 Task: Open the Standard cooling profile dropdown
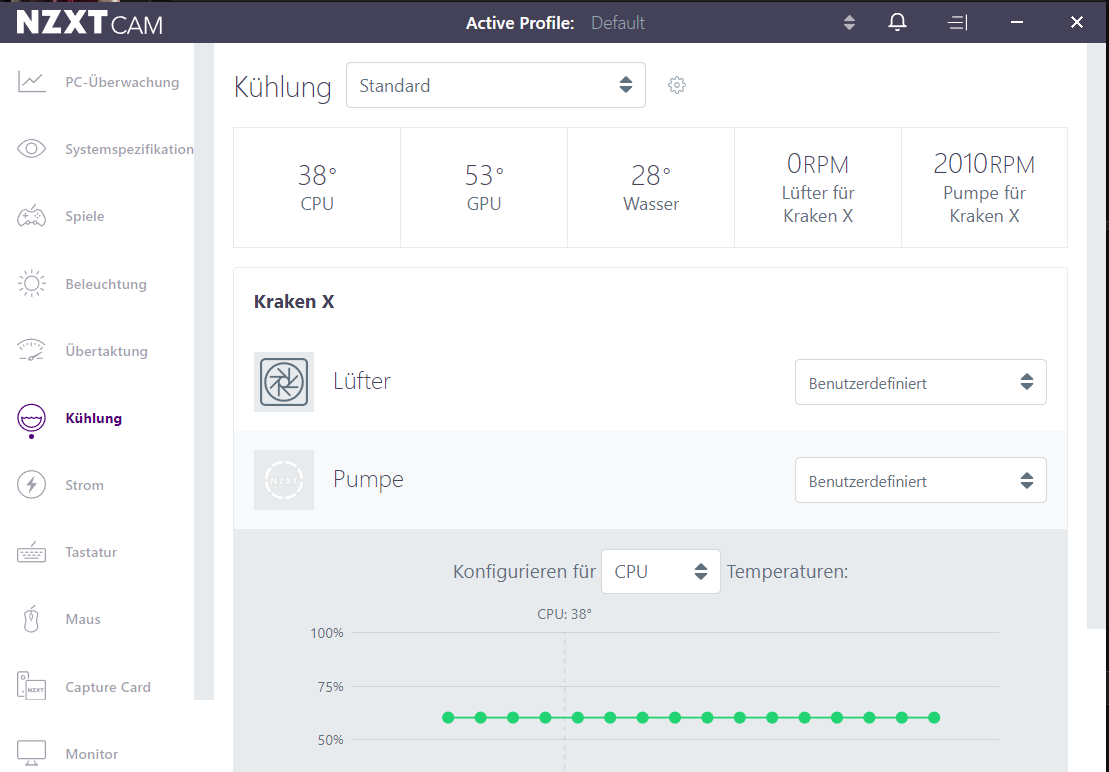[x=496, y=86]
